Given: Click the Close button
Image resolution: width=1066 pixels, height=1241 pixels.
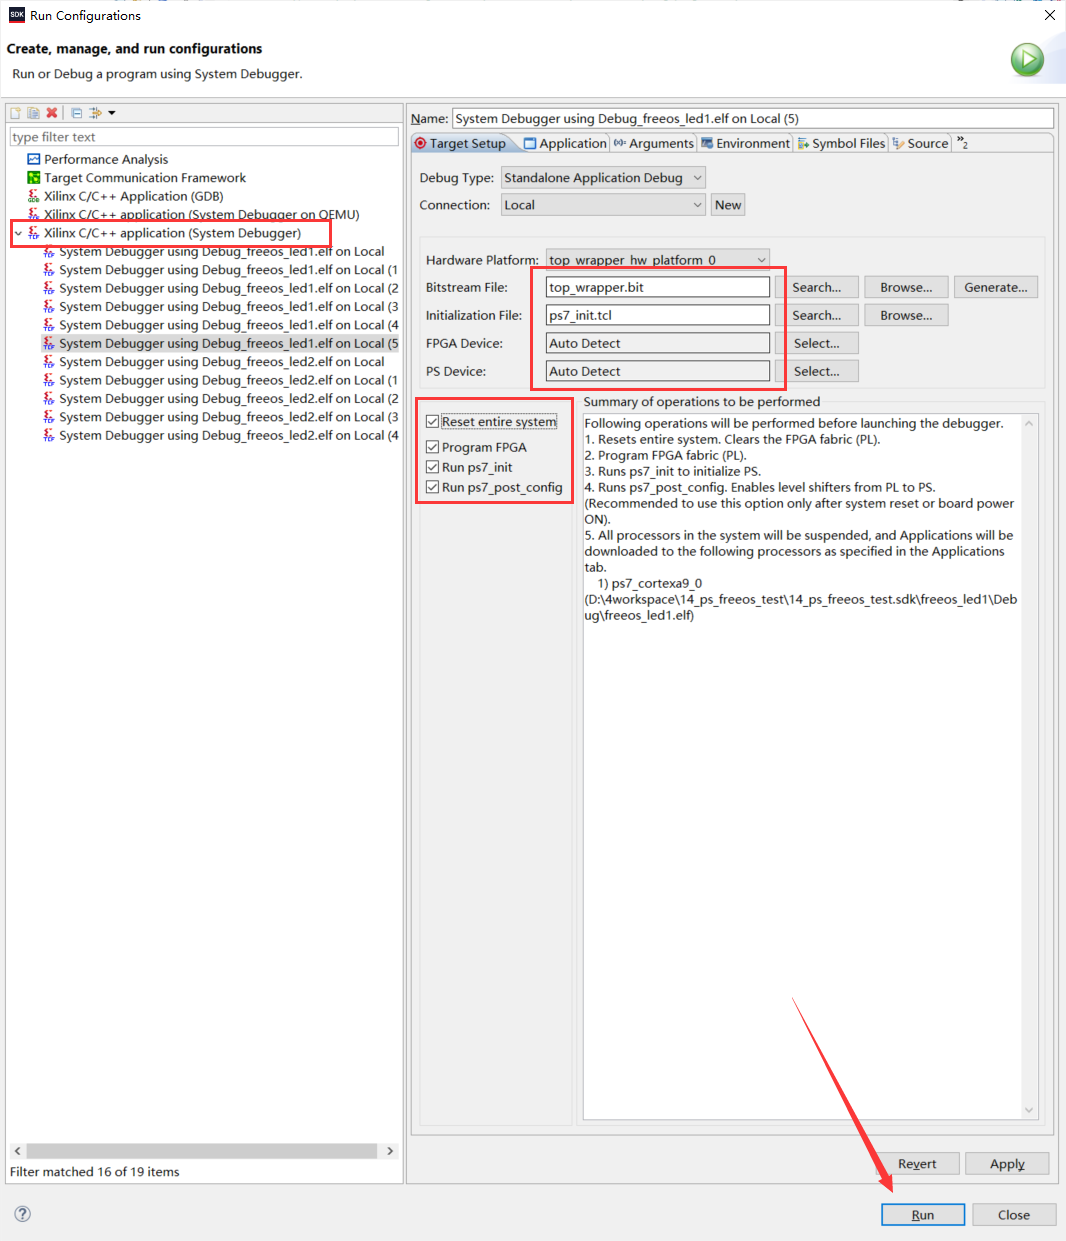Looking at the screenshot, I should click(1014, 1215).
